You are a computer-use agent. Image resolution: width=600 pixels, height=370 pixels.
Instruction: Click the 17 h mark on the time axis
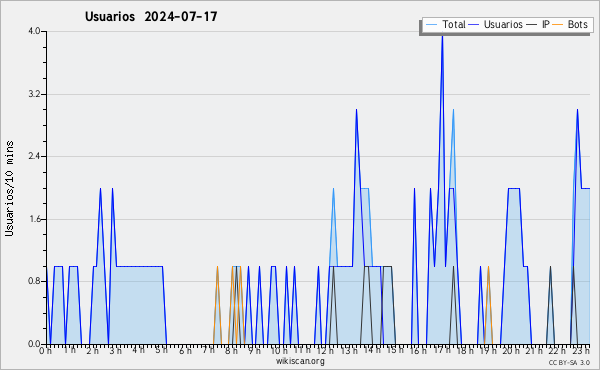click(x=440, y=350)
